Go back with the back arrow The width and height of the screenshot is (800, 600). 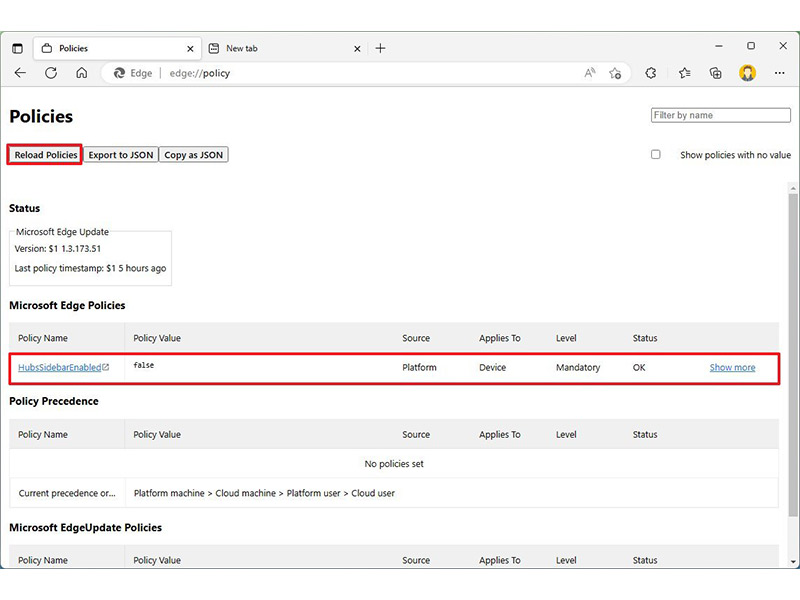[20, 73]
